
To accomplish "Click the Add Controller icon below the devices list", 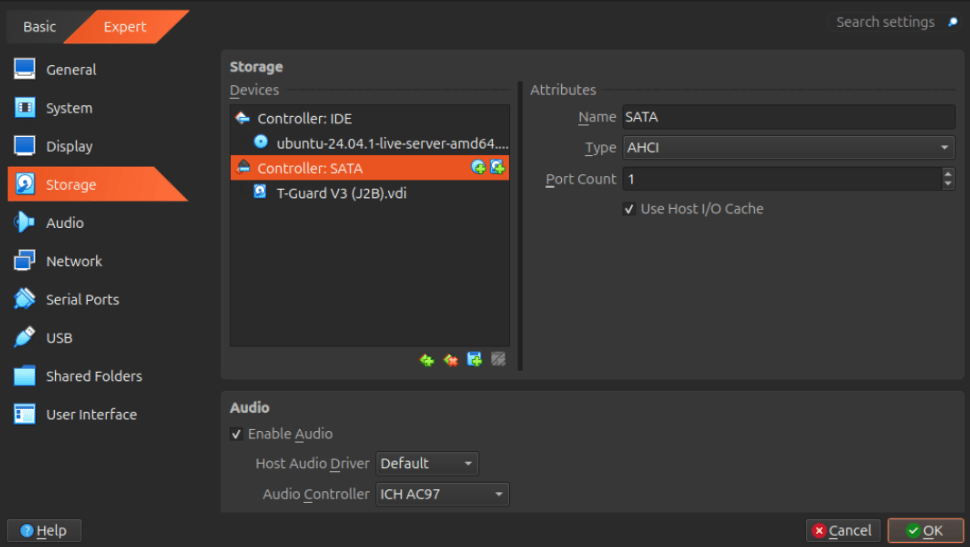I will coord(427,360).
